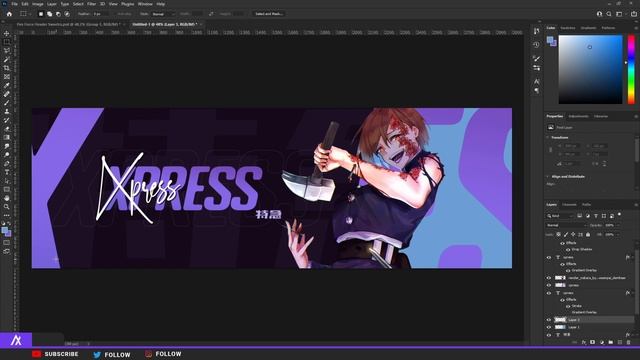Toggle the layer filter on/off switch

point(619,214)
